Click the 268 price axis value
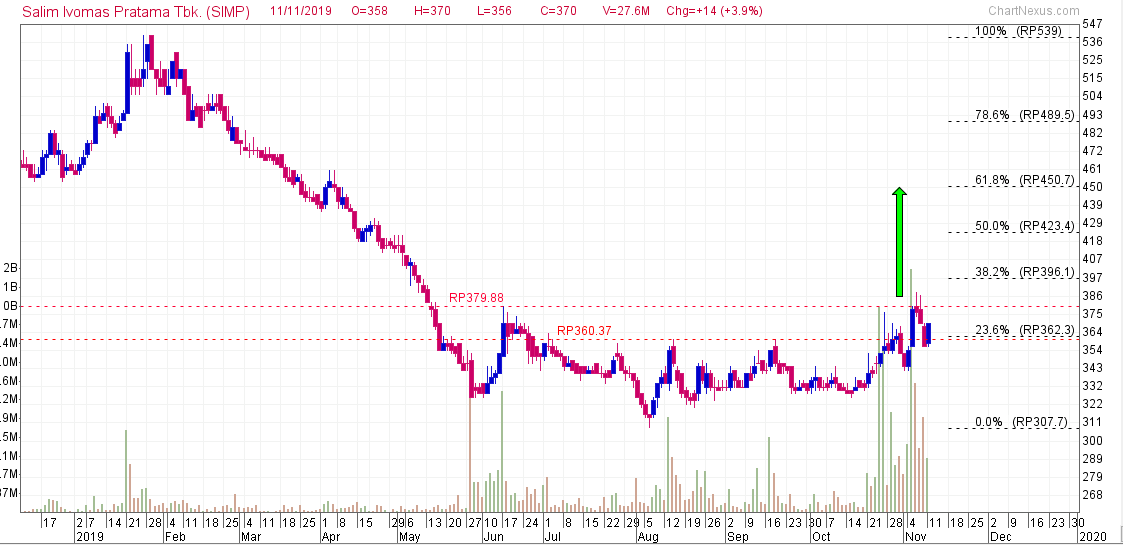This screenshot has width=1123, height=545. click(x=1092, y=495)
